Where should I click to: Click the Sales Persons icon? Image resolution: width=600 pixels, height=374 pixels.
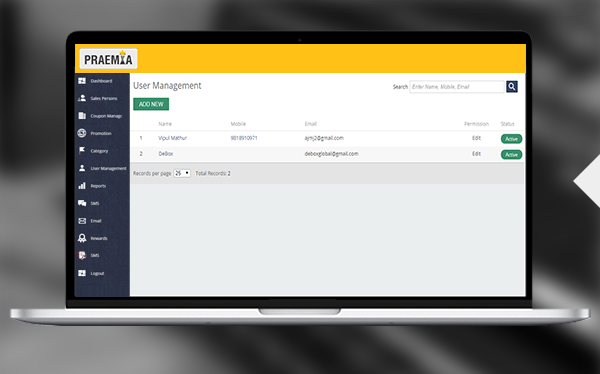pos(82,98)
